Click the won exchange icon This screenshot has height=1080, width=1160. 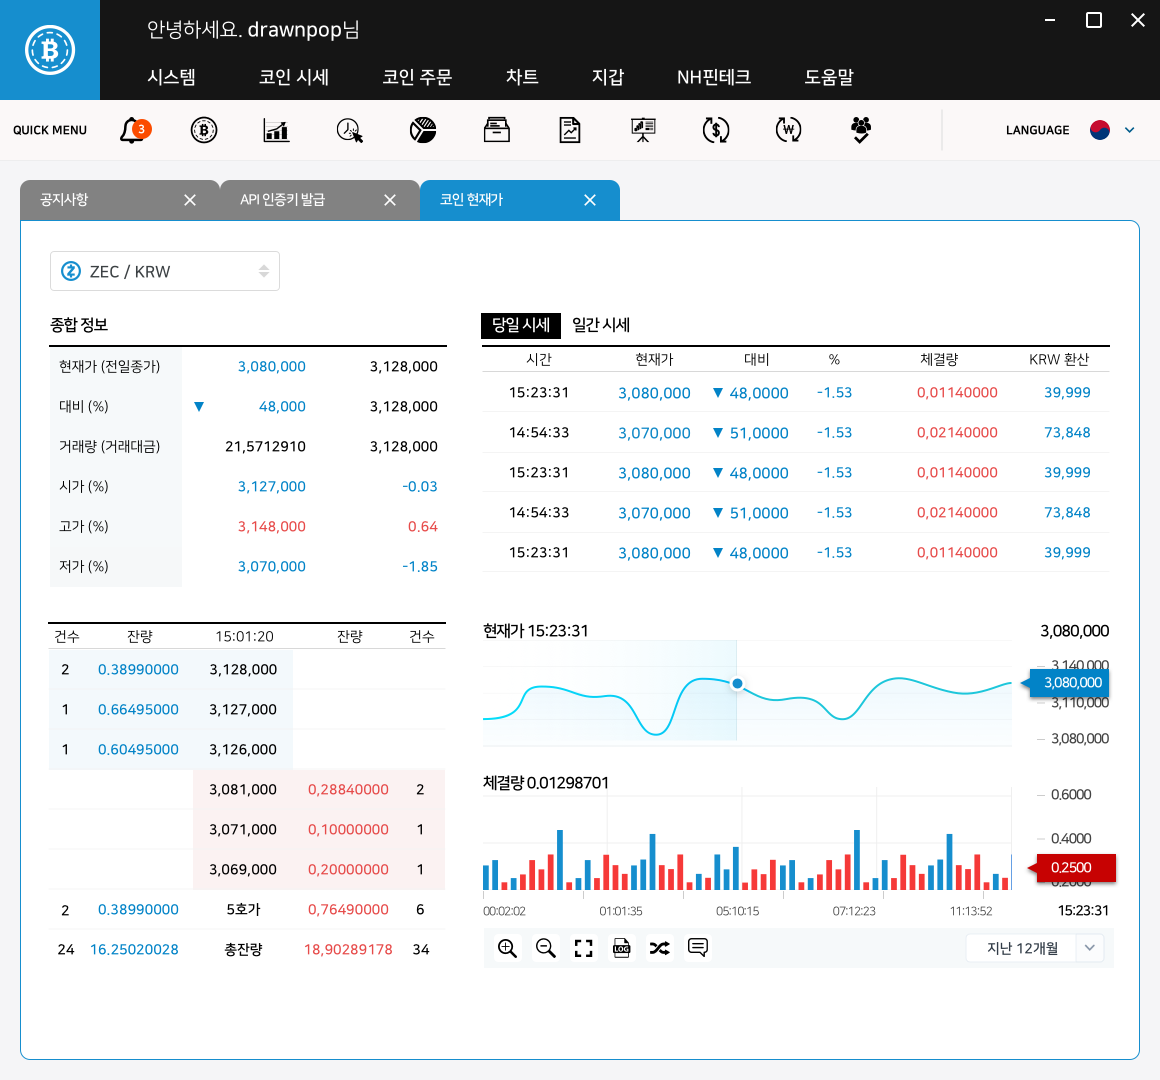pyautogui.click(x=788, y=130)
